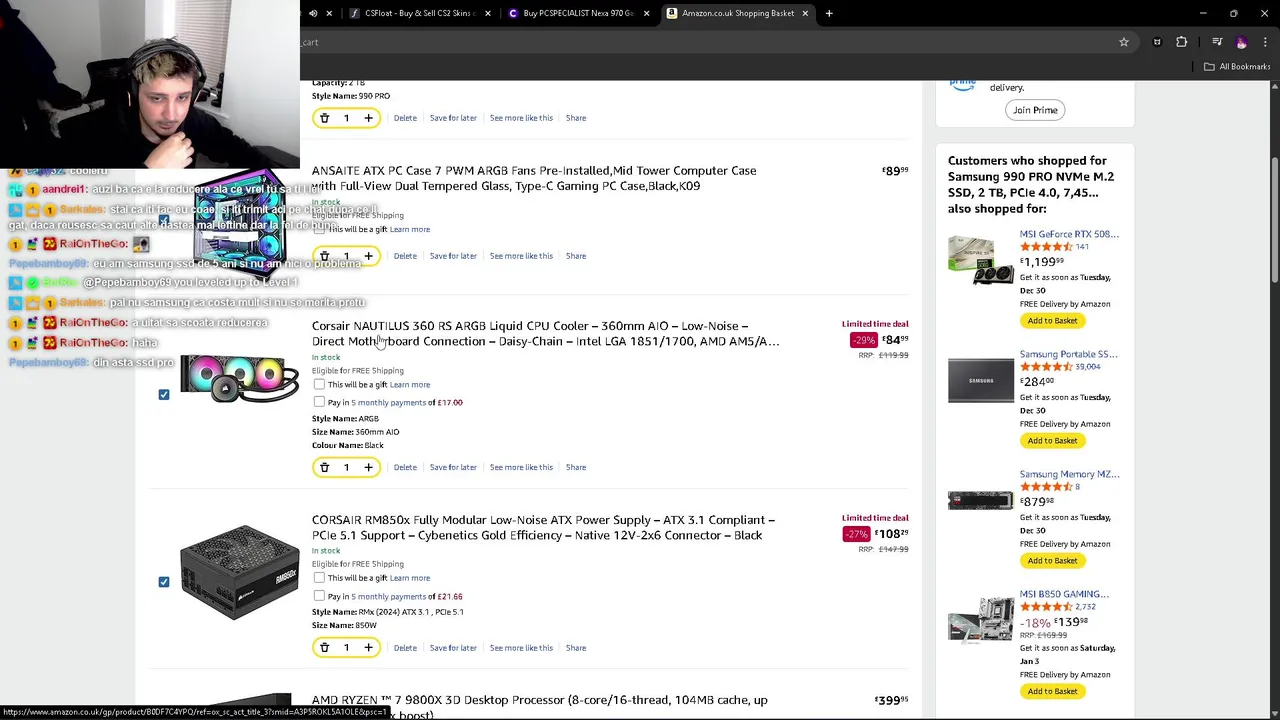Delete the Corsair NAUTILUS cooler via Delete link
This screenshot has width=1280, height=720.
(405, 467)
